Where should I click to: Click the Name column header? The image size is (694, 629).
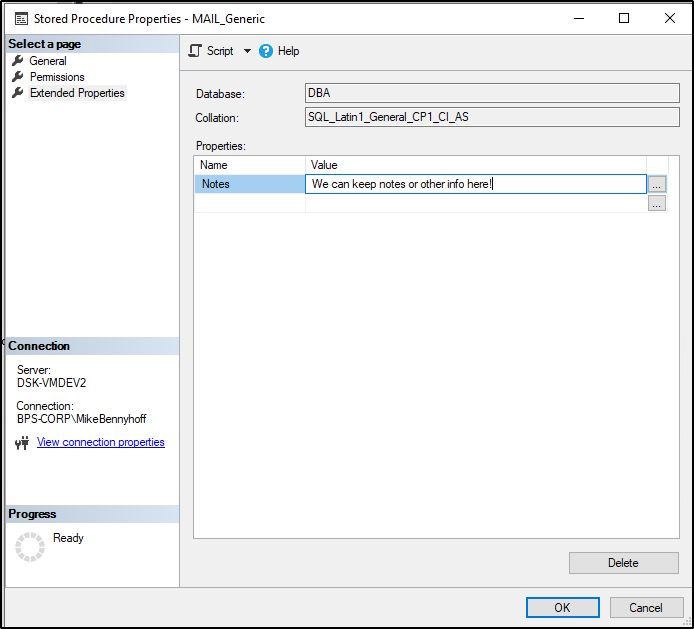pos(250,165)
